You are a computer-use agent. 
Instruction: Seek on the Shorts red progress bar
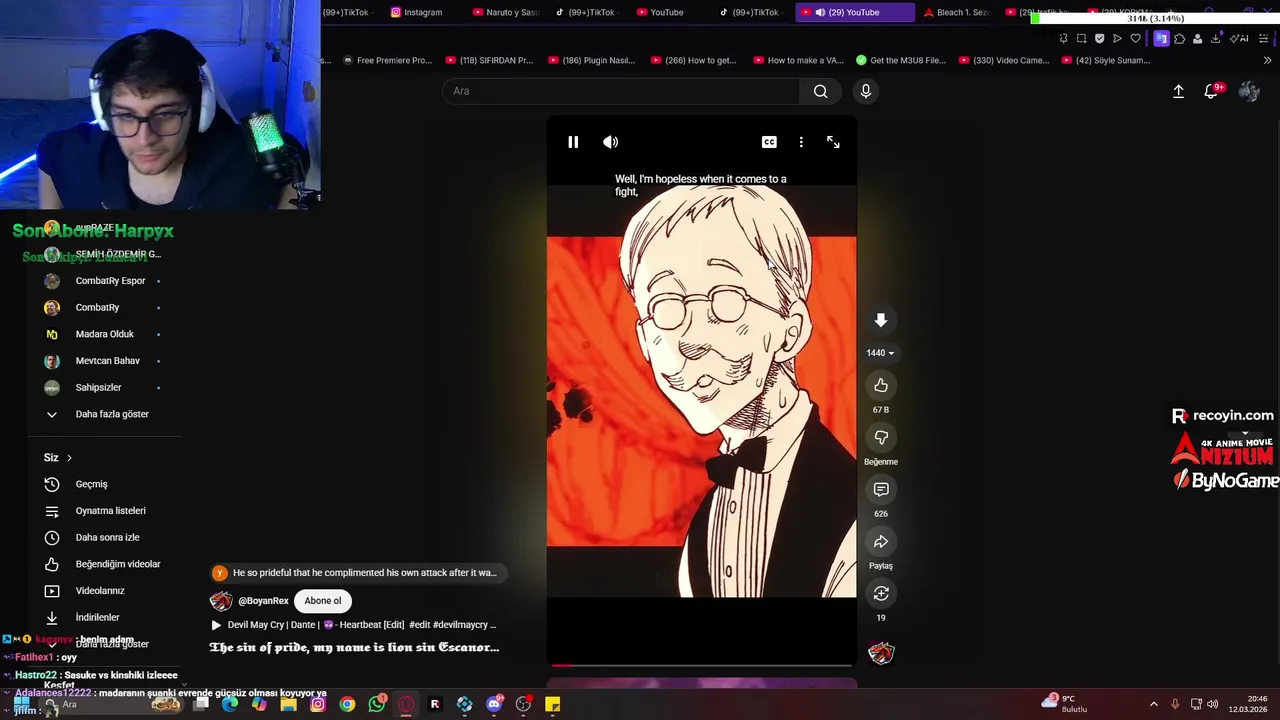pos(701,664)
